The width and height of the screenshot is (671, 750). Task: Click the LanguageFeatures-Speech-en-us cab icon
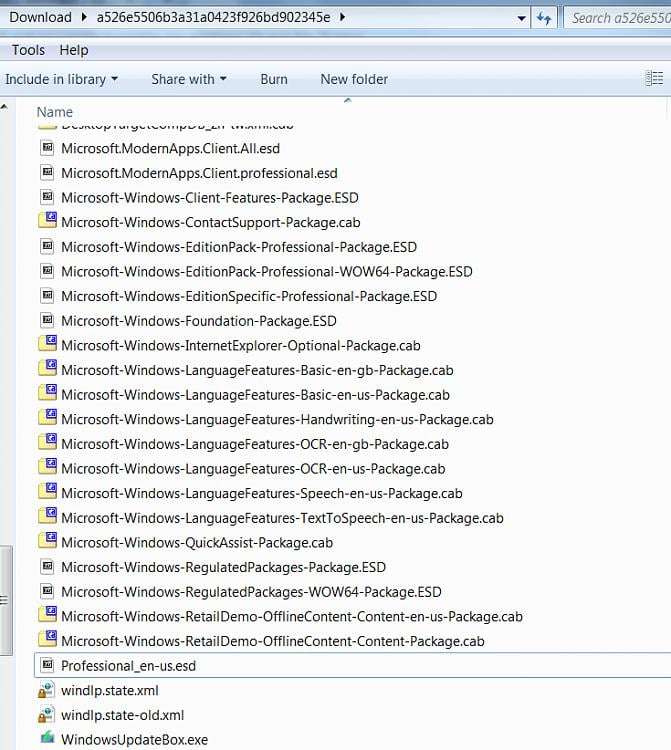click(x=47, y=492)
